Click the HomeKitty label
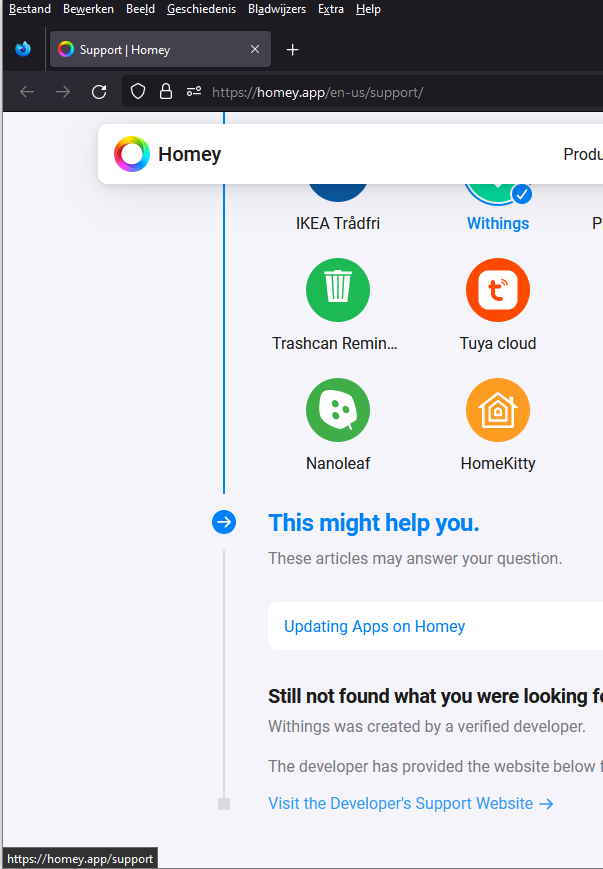The height and width of the screenshot is (869, 603). coord(498,463)
